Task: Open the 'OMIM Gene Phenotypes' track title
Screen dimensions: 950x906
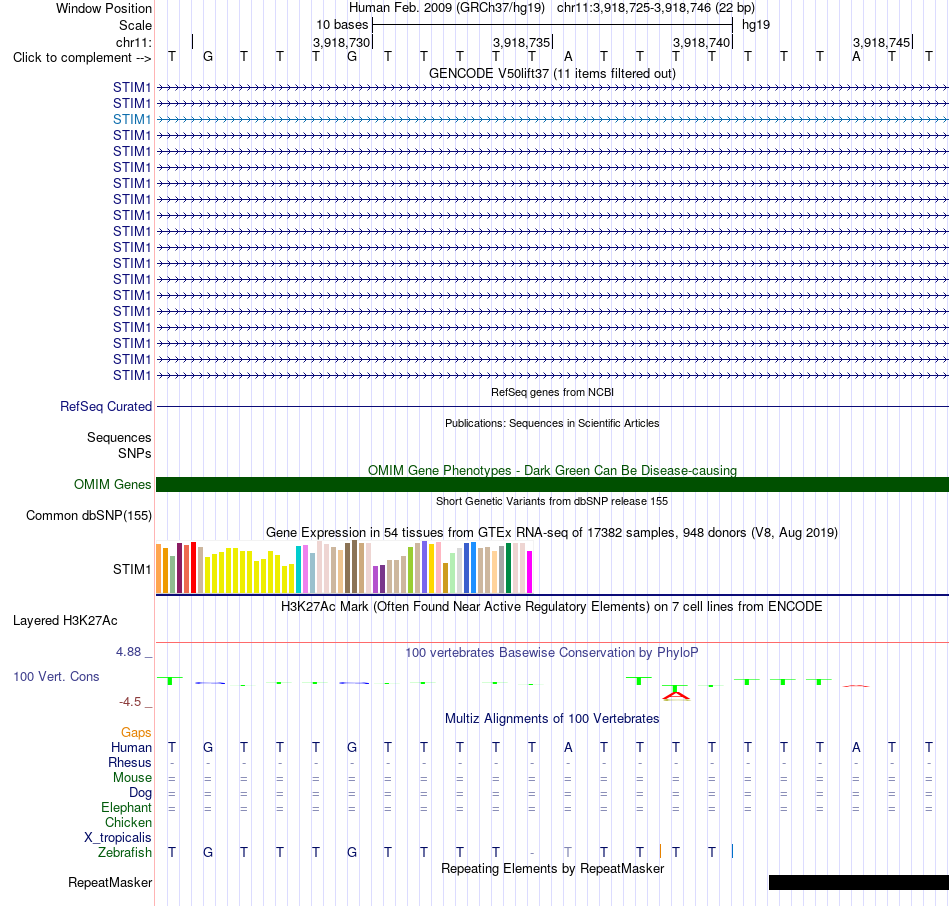Action: pyautogui.click(x=552, y=470)
